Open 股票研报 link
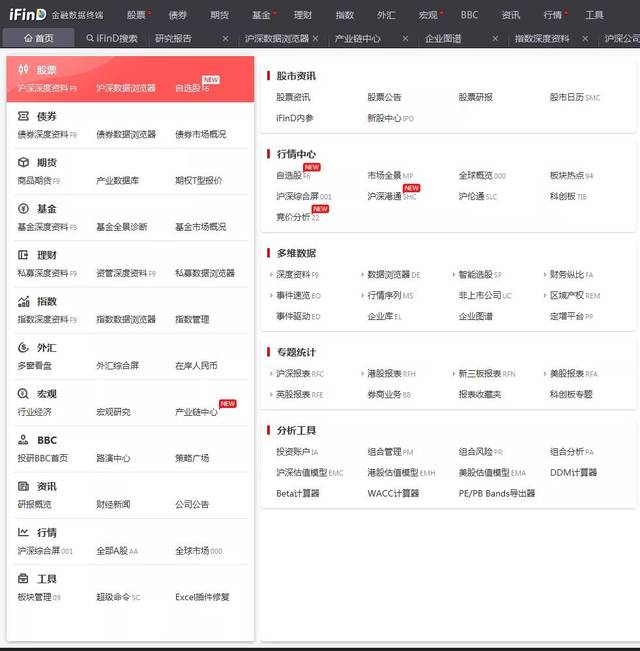This screenshot has height=651, width=640. (x=476, y=97)
